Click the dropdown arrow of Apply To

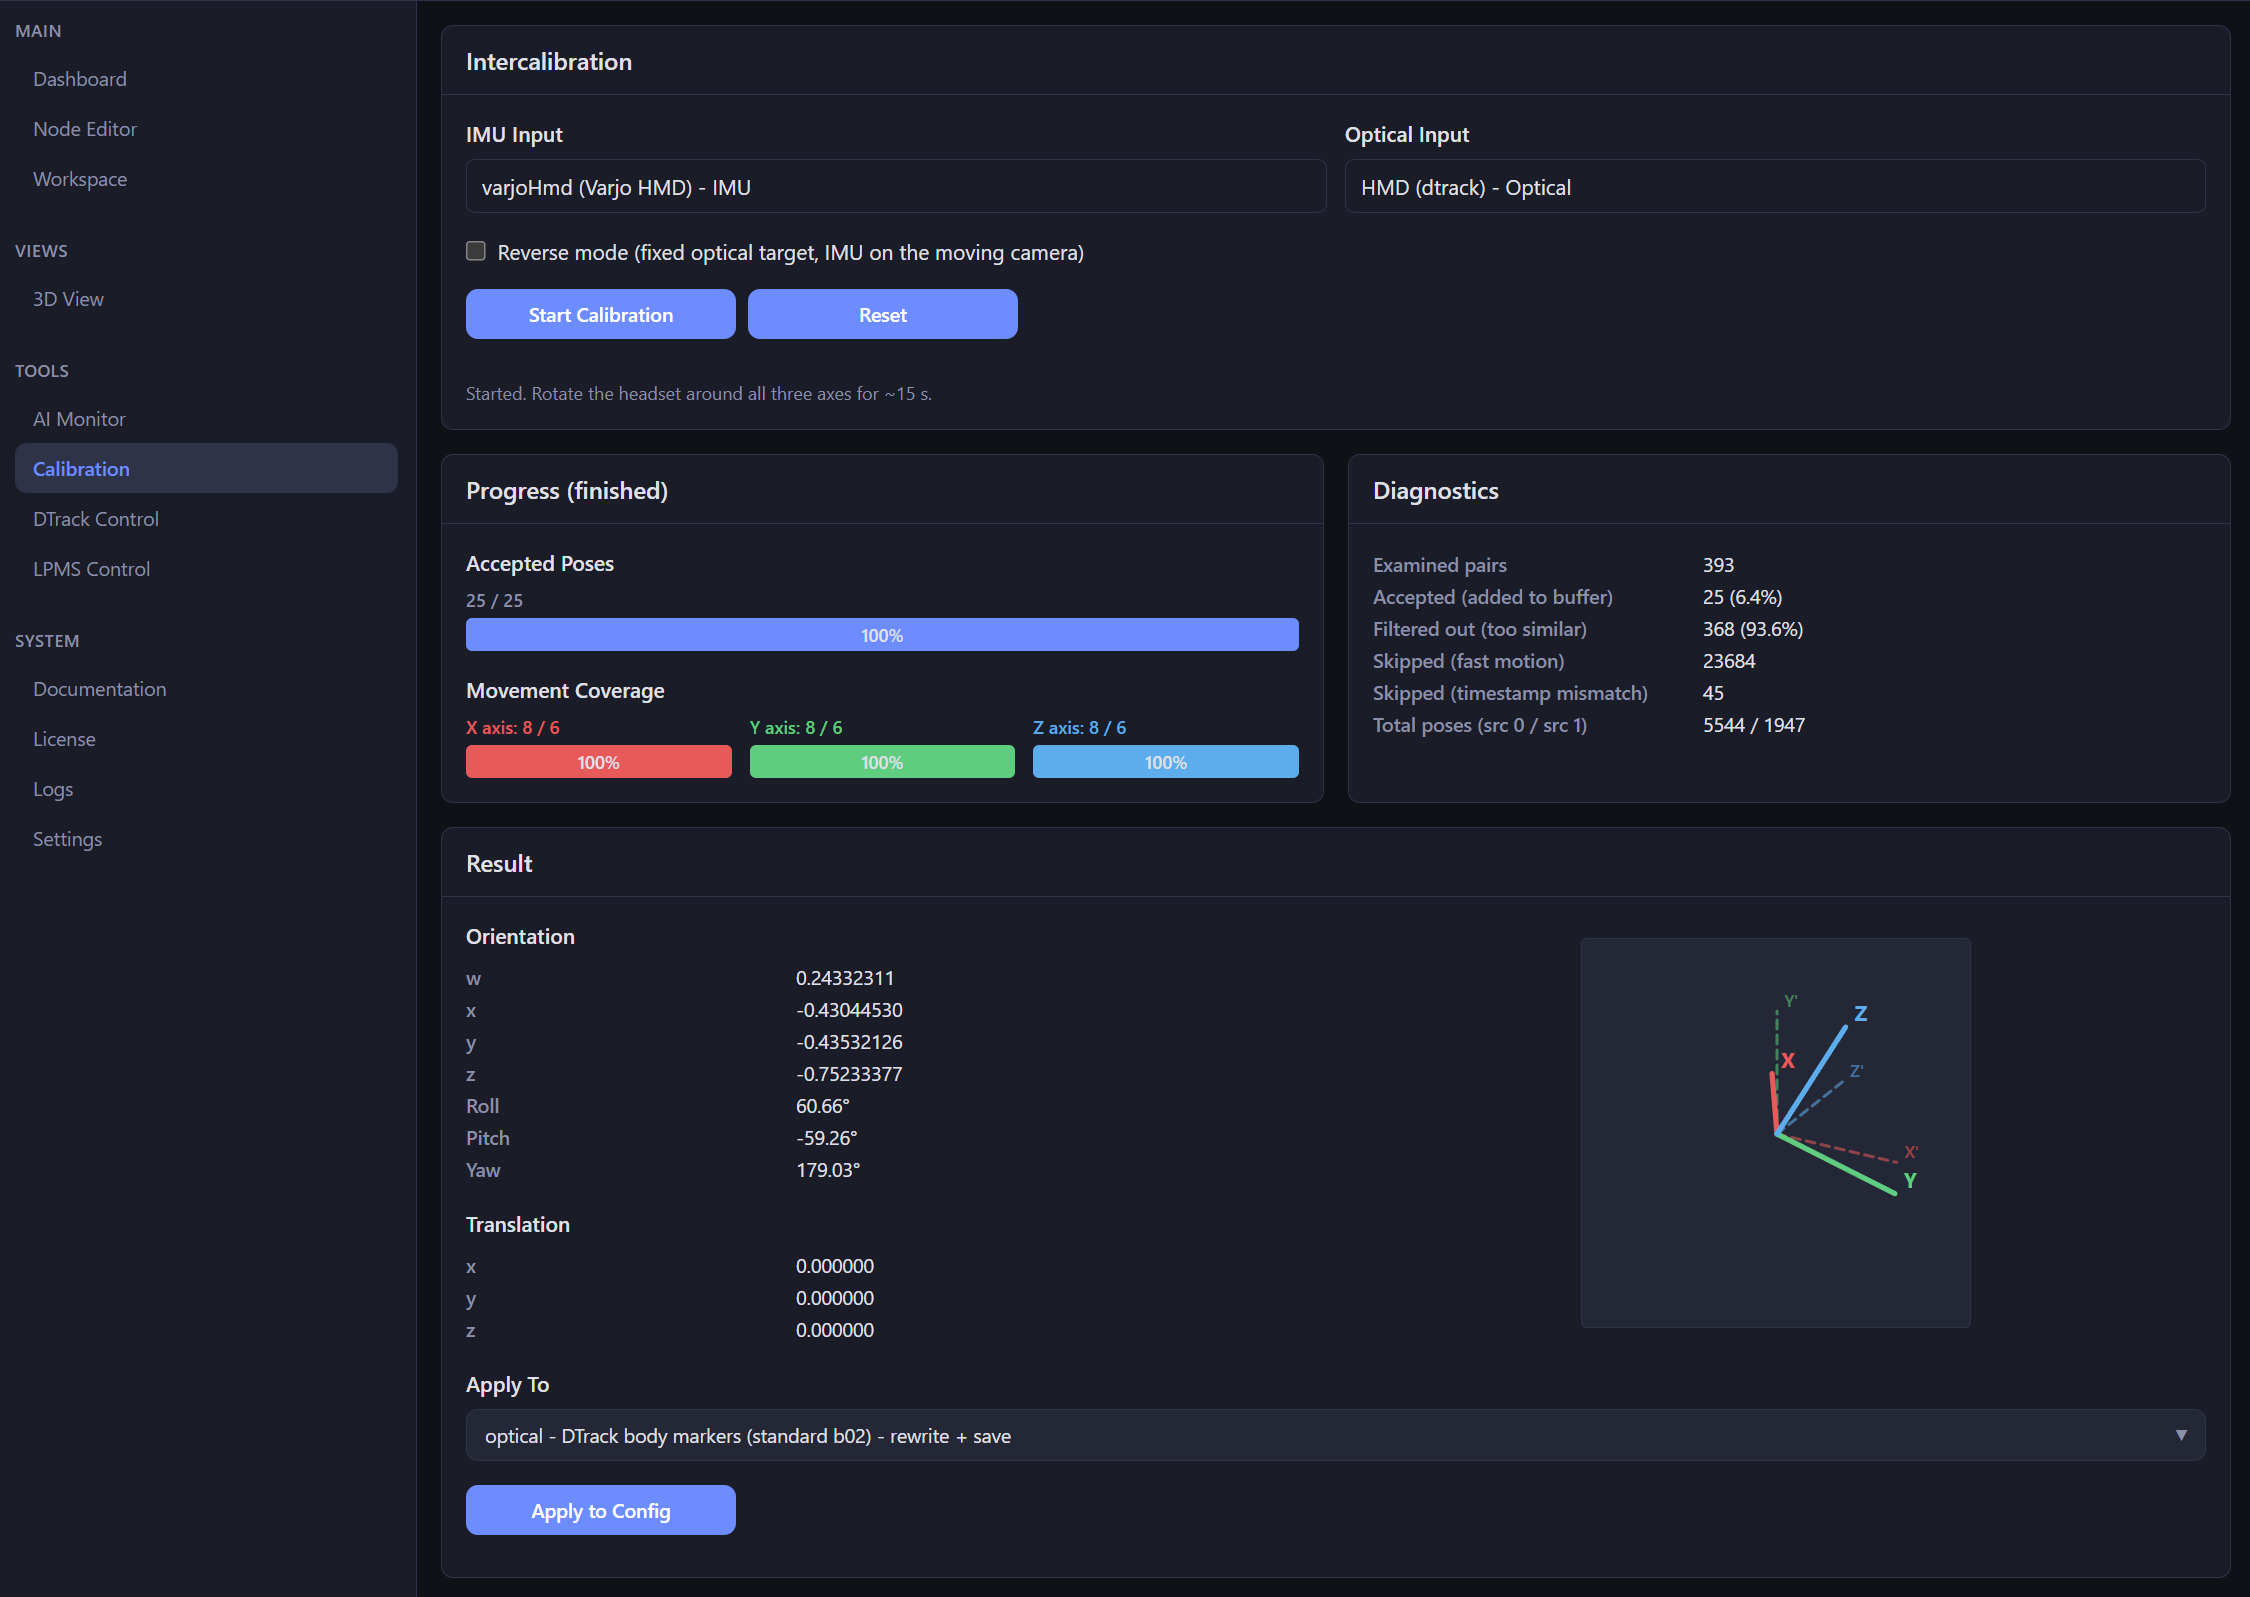tap(2181, 1435)
